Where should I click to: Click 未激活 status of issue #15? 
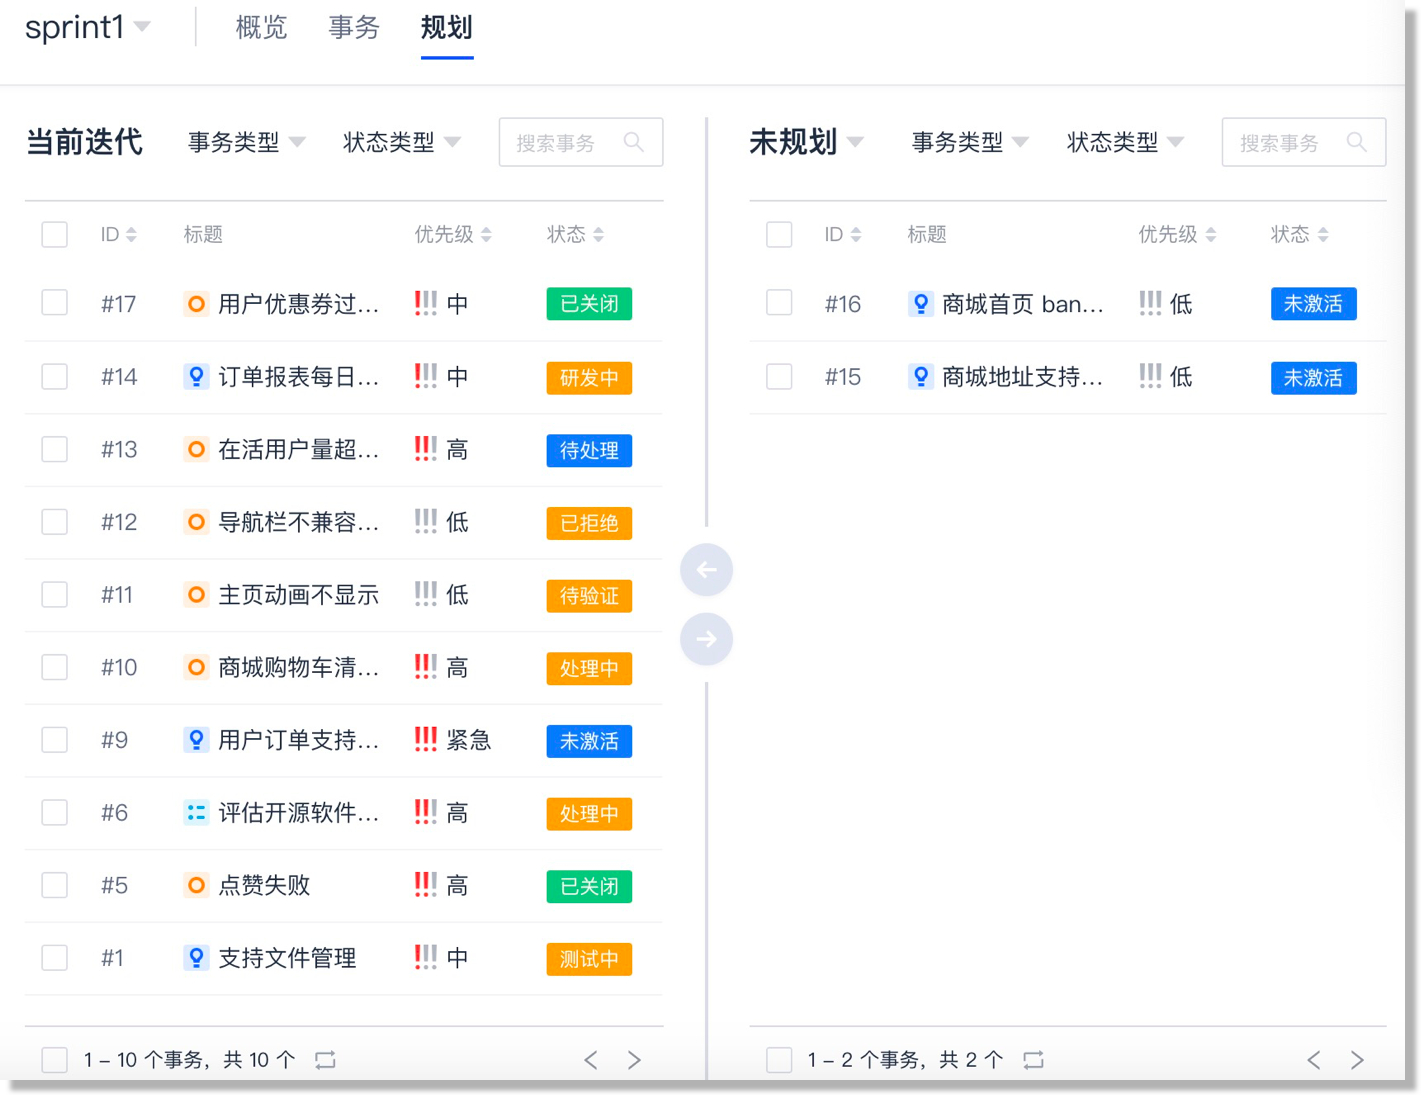coord(1313,378)
